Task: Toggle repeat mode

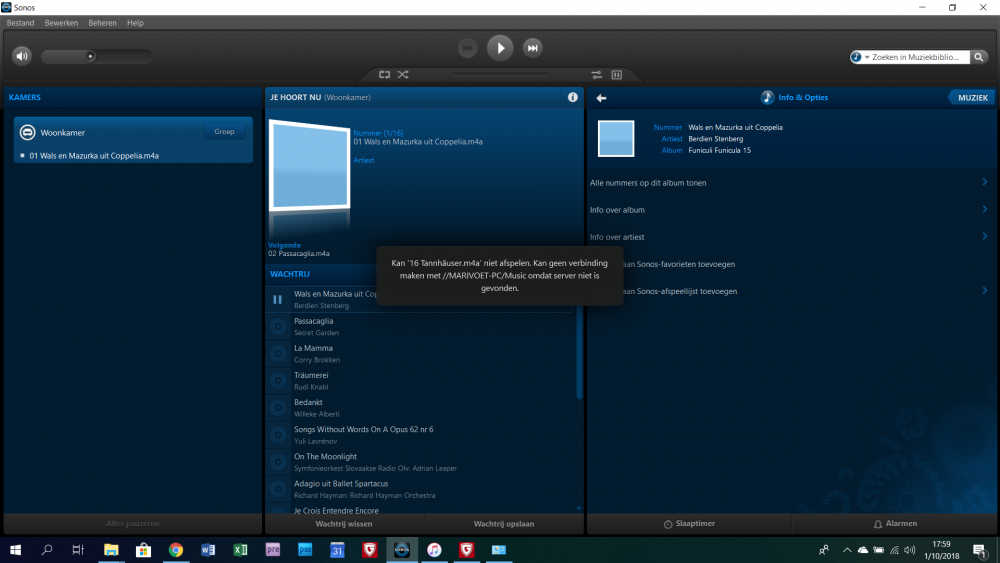Action: coord(384,74)
